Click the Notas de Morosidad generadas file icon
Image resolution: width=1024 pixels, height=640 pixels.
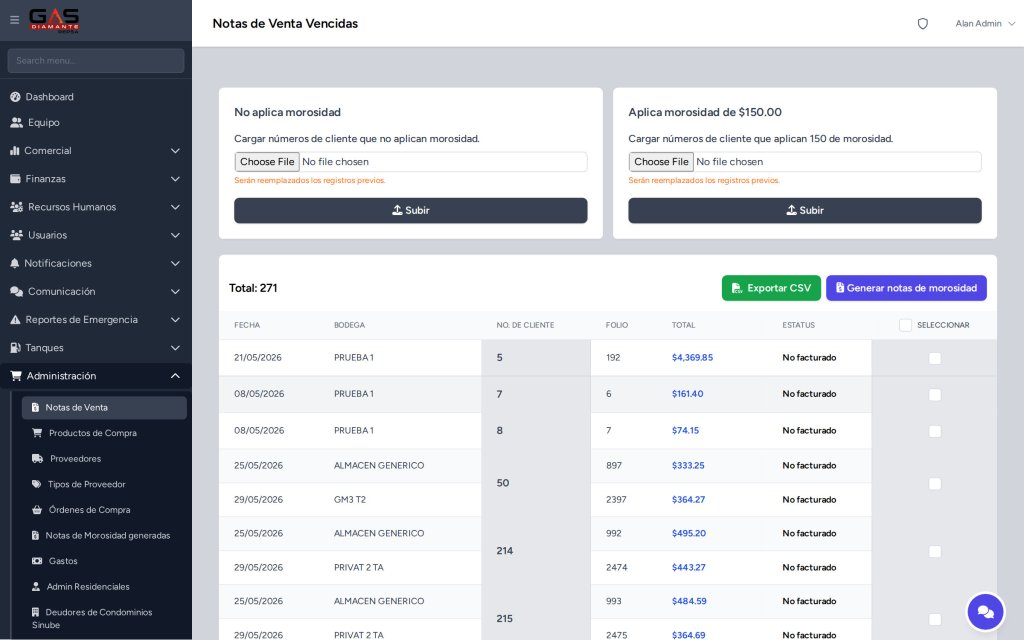35,536
